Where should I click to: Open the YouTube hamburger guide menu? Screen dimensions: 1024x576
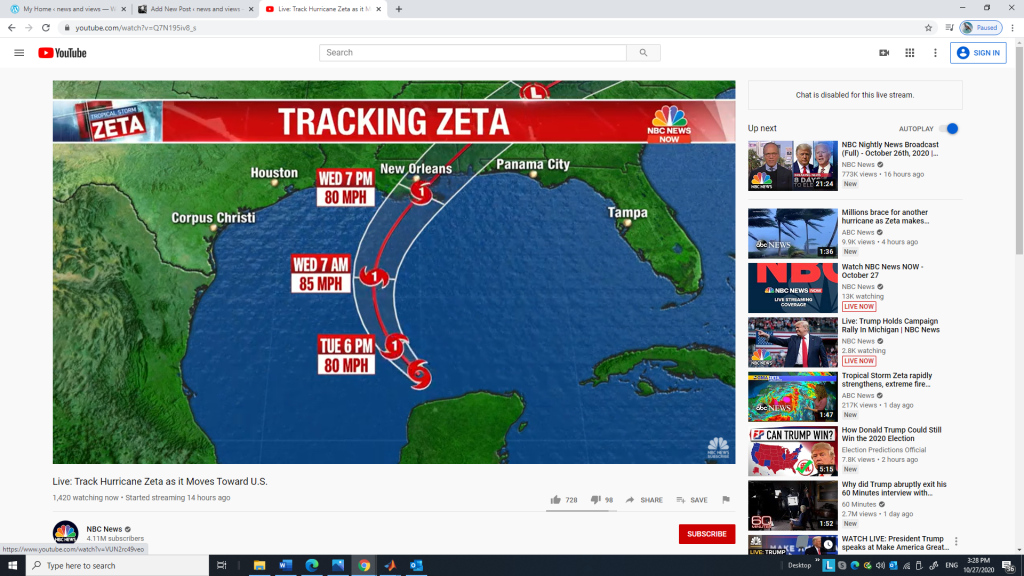point(19,53)
